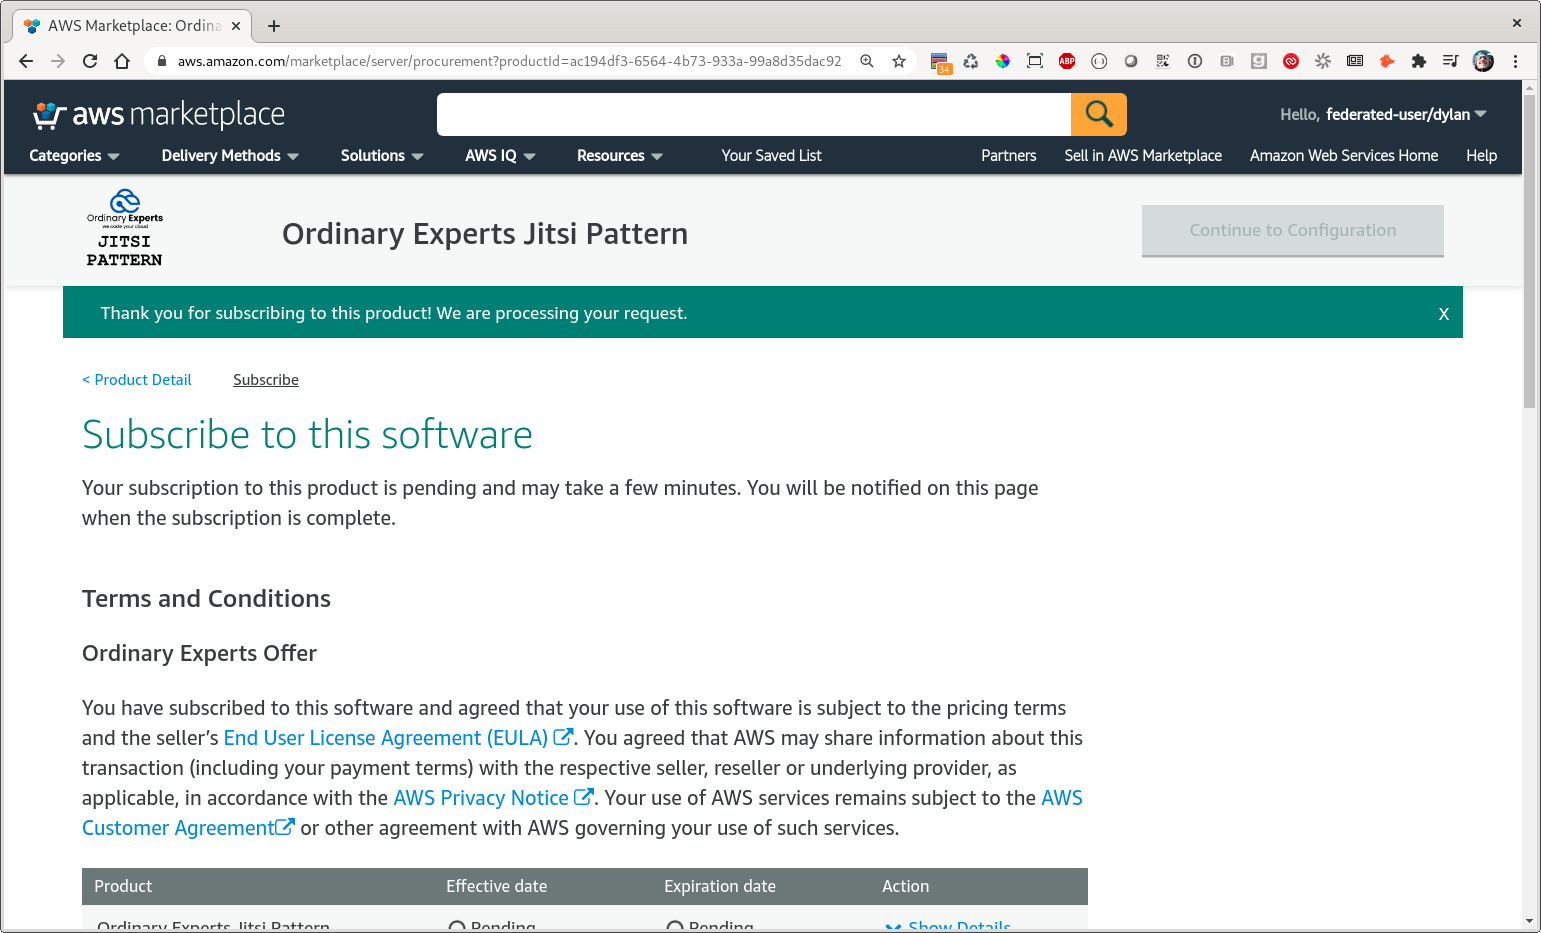This screenshot has width=1541, height=933.
Task: Open the Delivery Methods dropdown
Action: (230, 156)
